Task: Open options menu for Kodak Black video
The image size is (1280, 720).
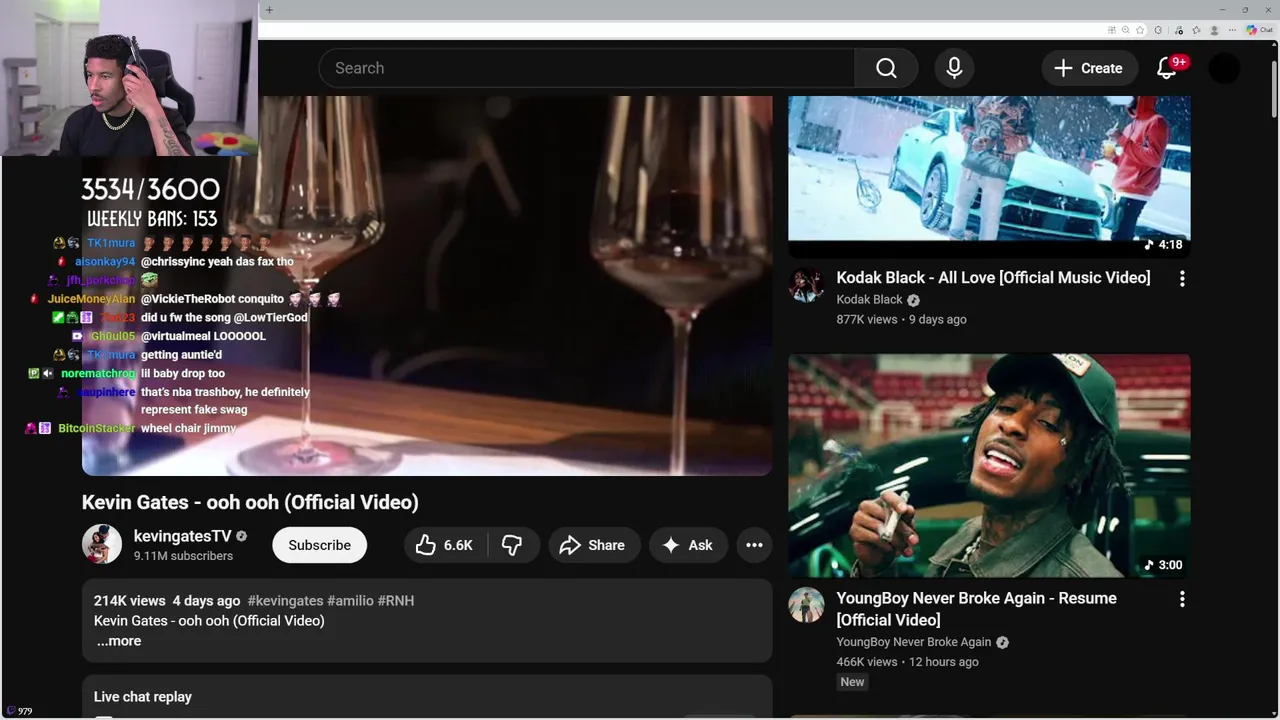Action: 1182,279
